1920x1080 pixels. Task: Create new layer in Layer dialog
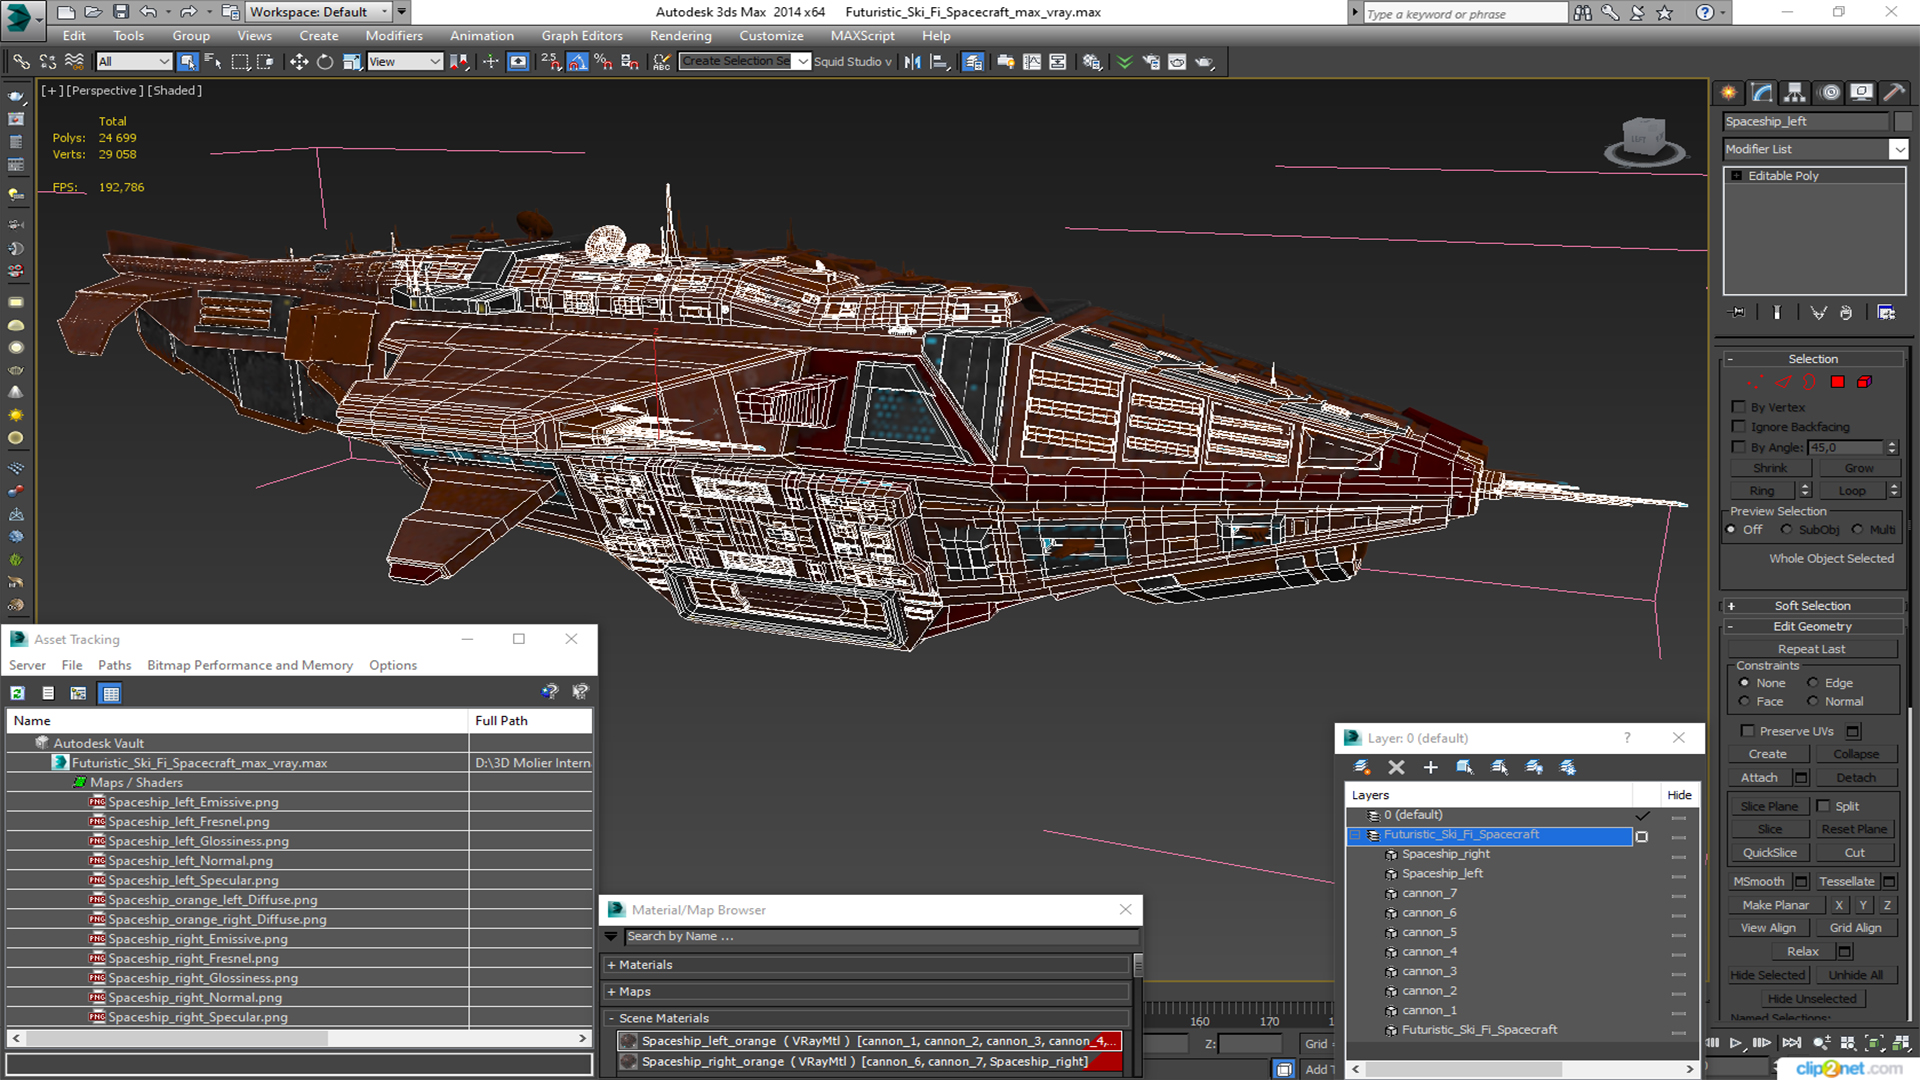[1362, 767]
